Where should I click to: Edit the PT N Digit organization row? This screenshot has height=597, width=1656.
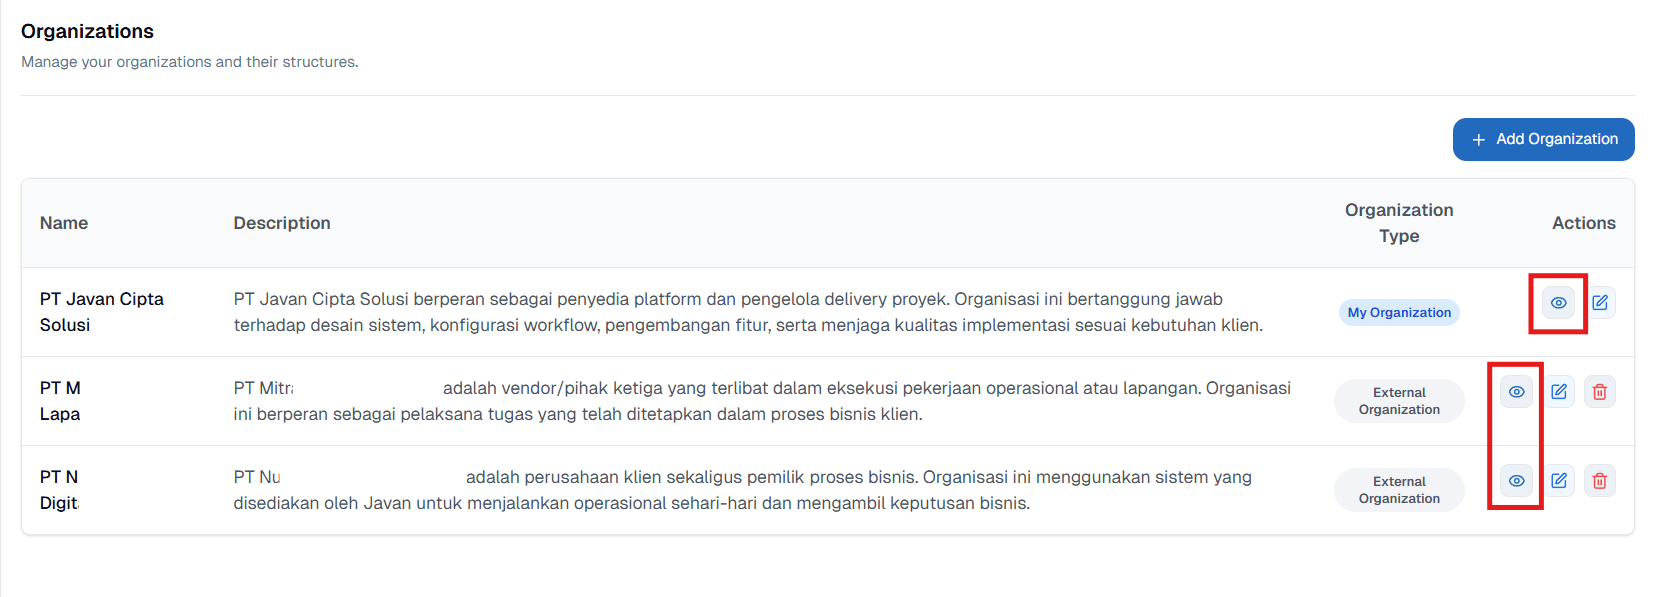(1559, 481)
